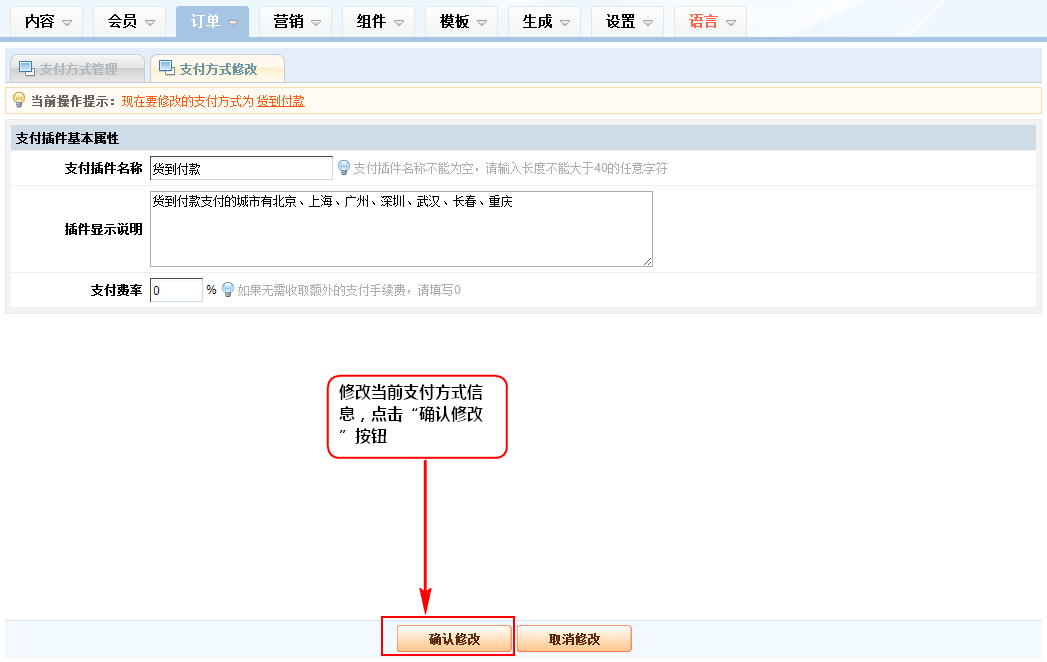Click the 支付插件名称 text input
The width and height of the screenshot is (1047, 662).
coord(241,168)
